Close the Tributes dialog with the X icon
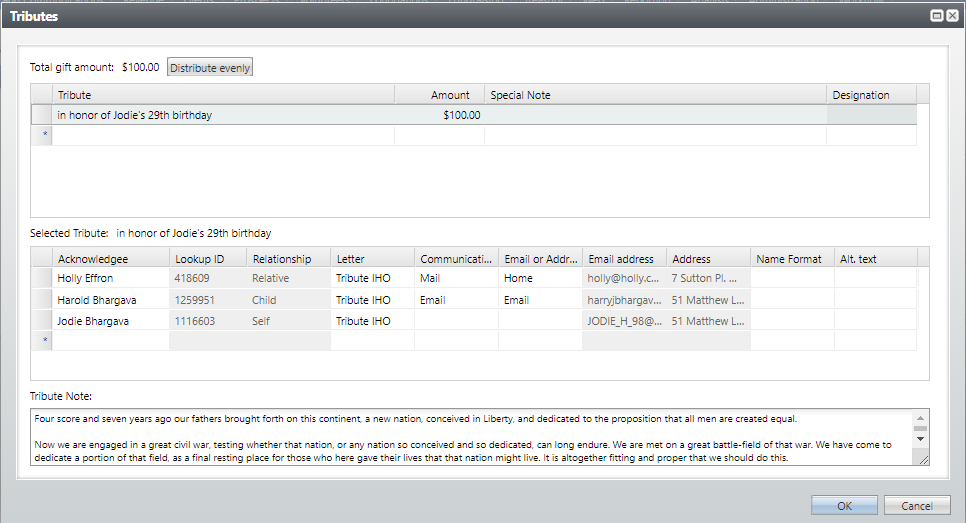 [x=952, y=16]
